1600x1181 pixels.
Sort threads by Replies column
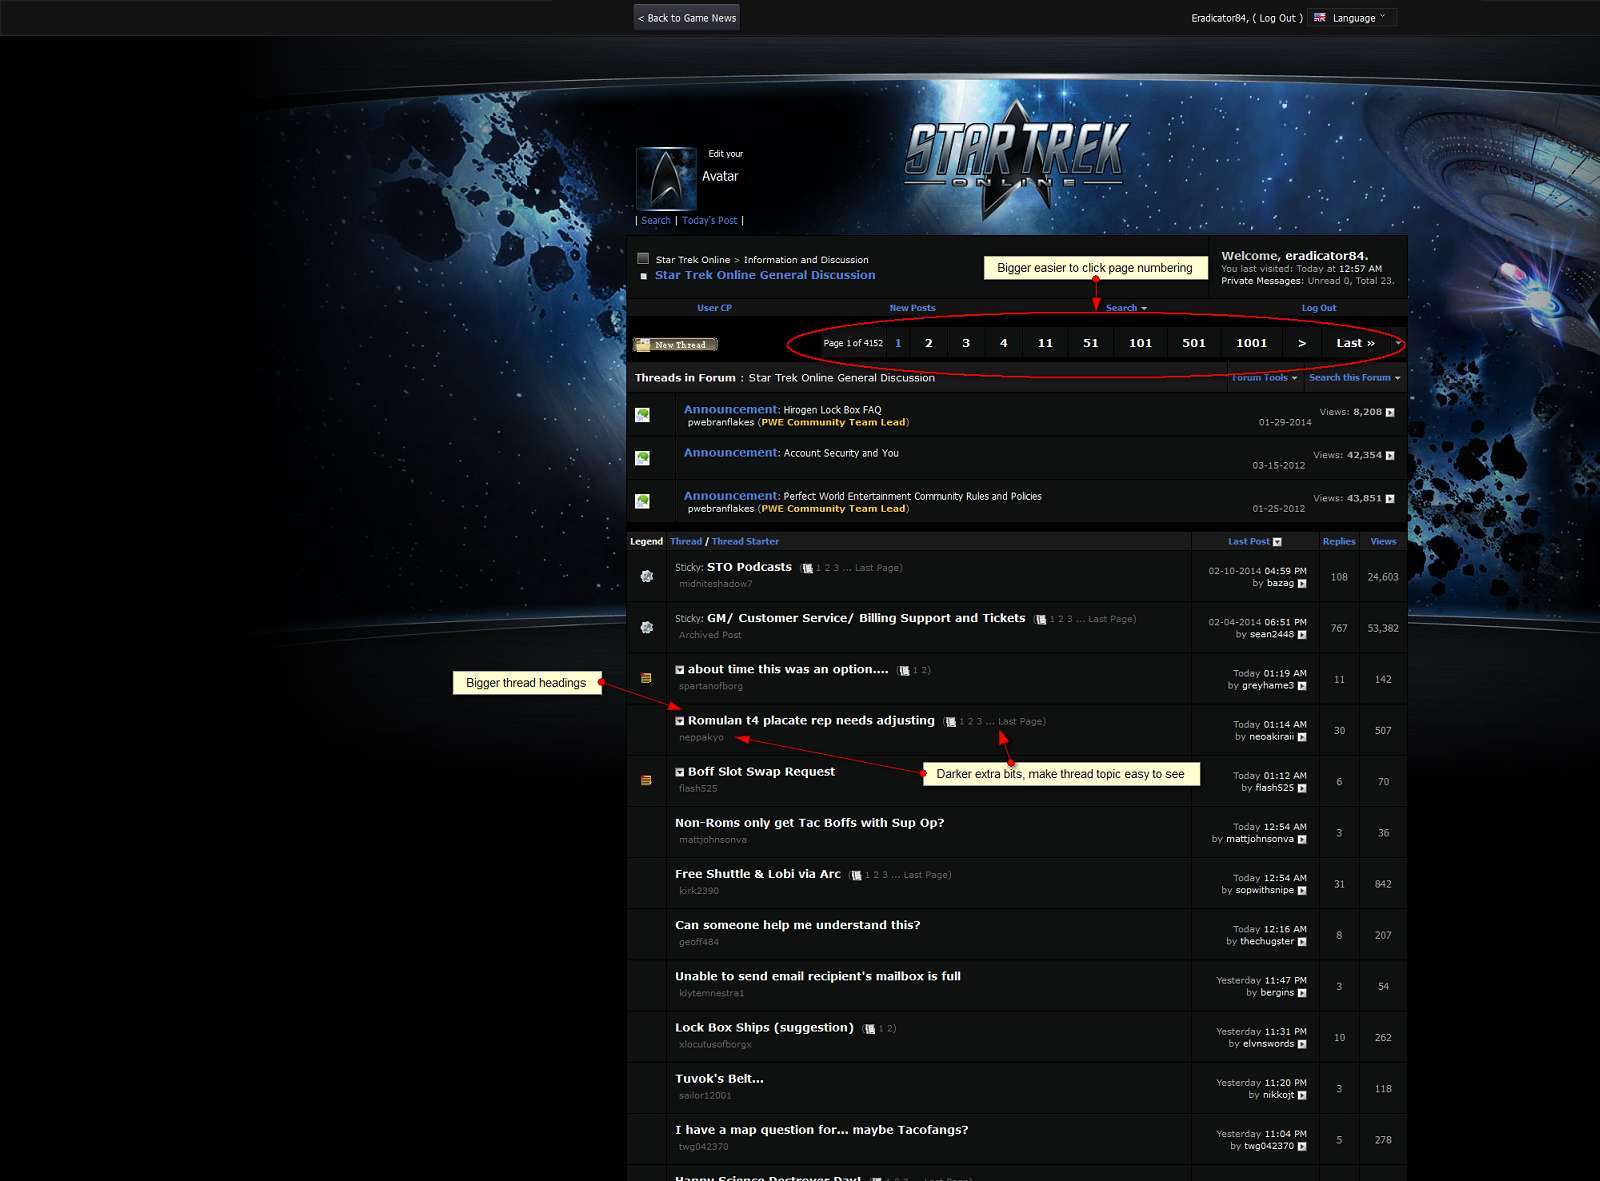click(1339, 541)
